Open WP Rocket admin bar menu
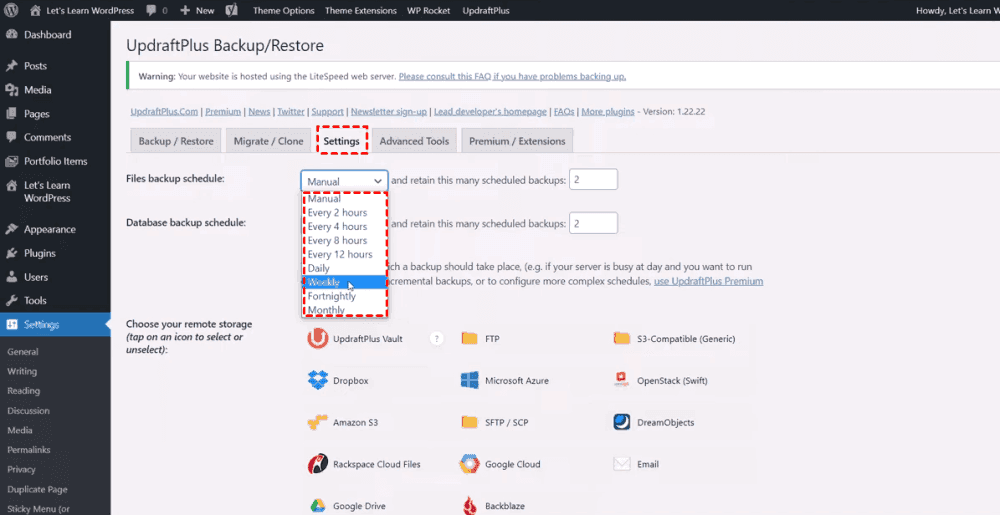This screenshot has width=1000, height=515. 429,11
